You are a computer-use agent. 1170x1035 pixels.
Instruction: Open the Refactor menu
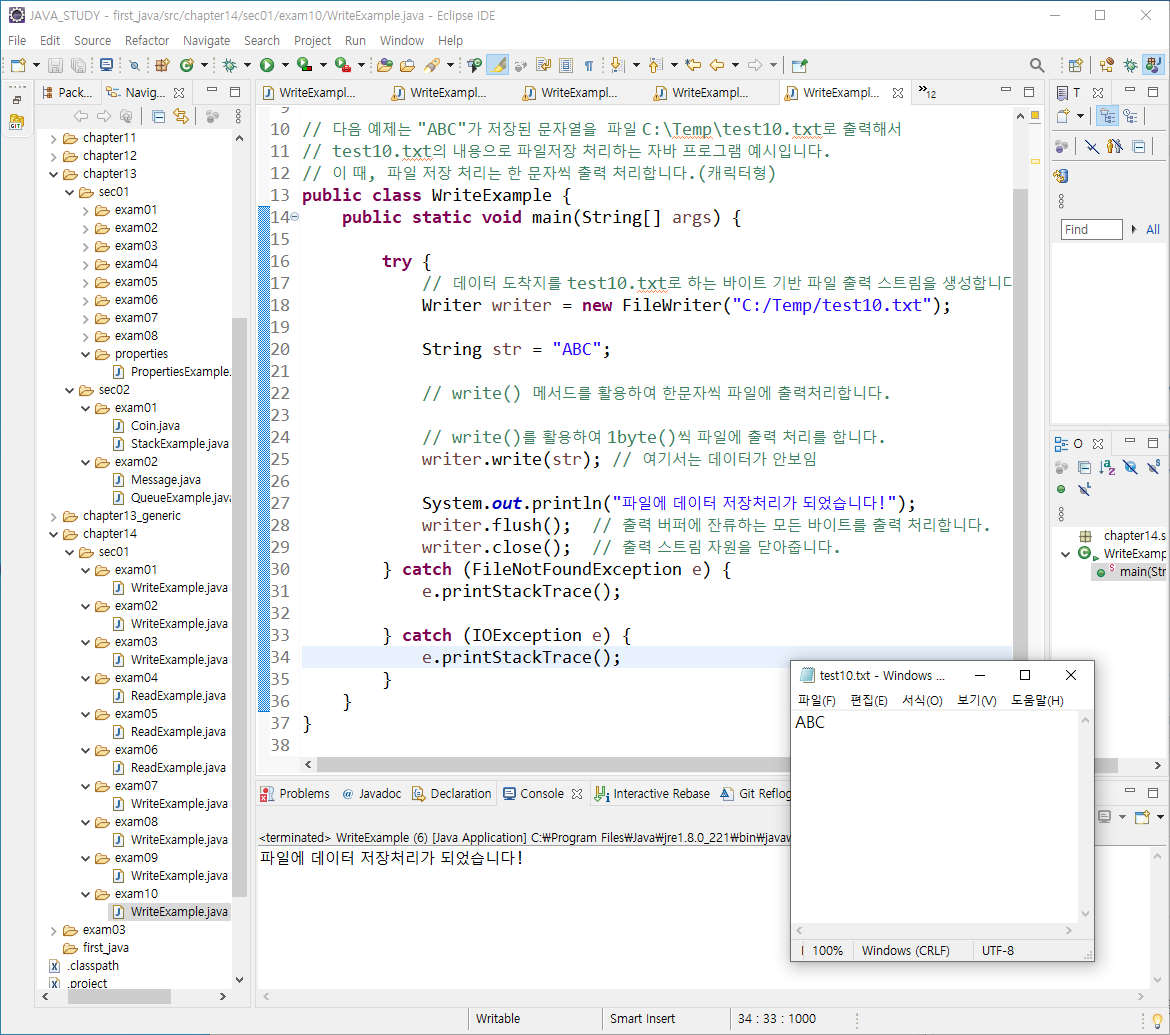click(x=147, y=40)
